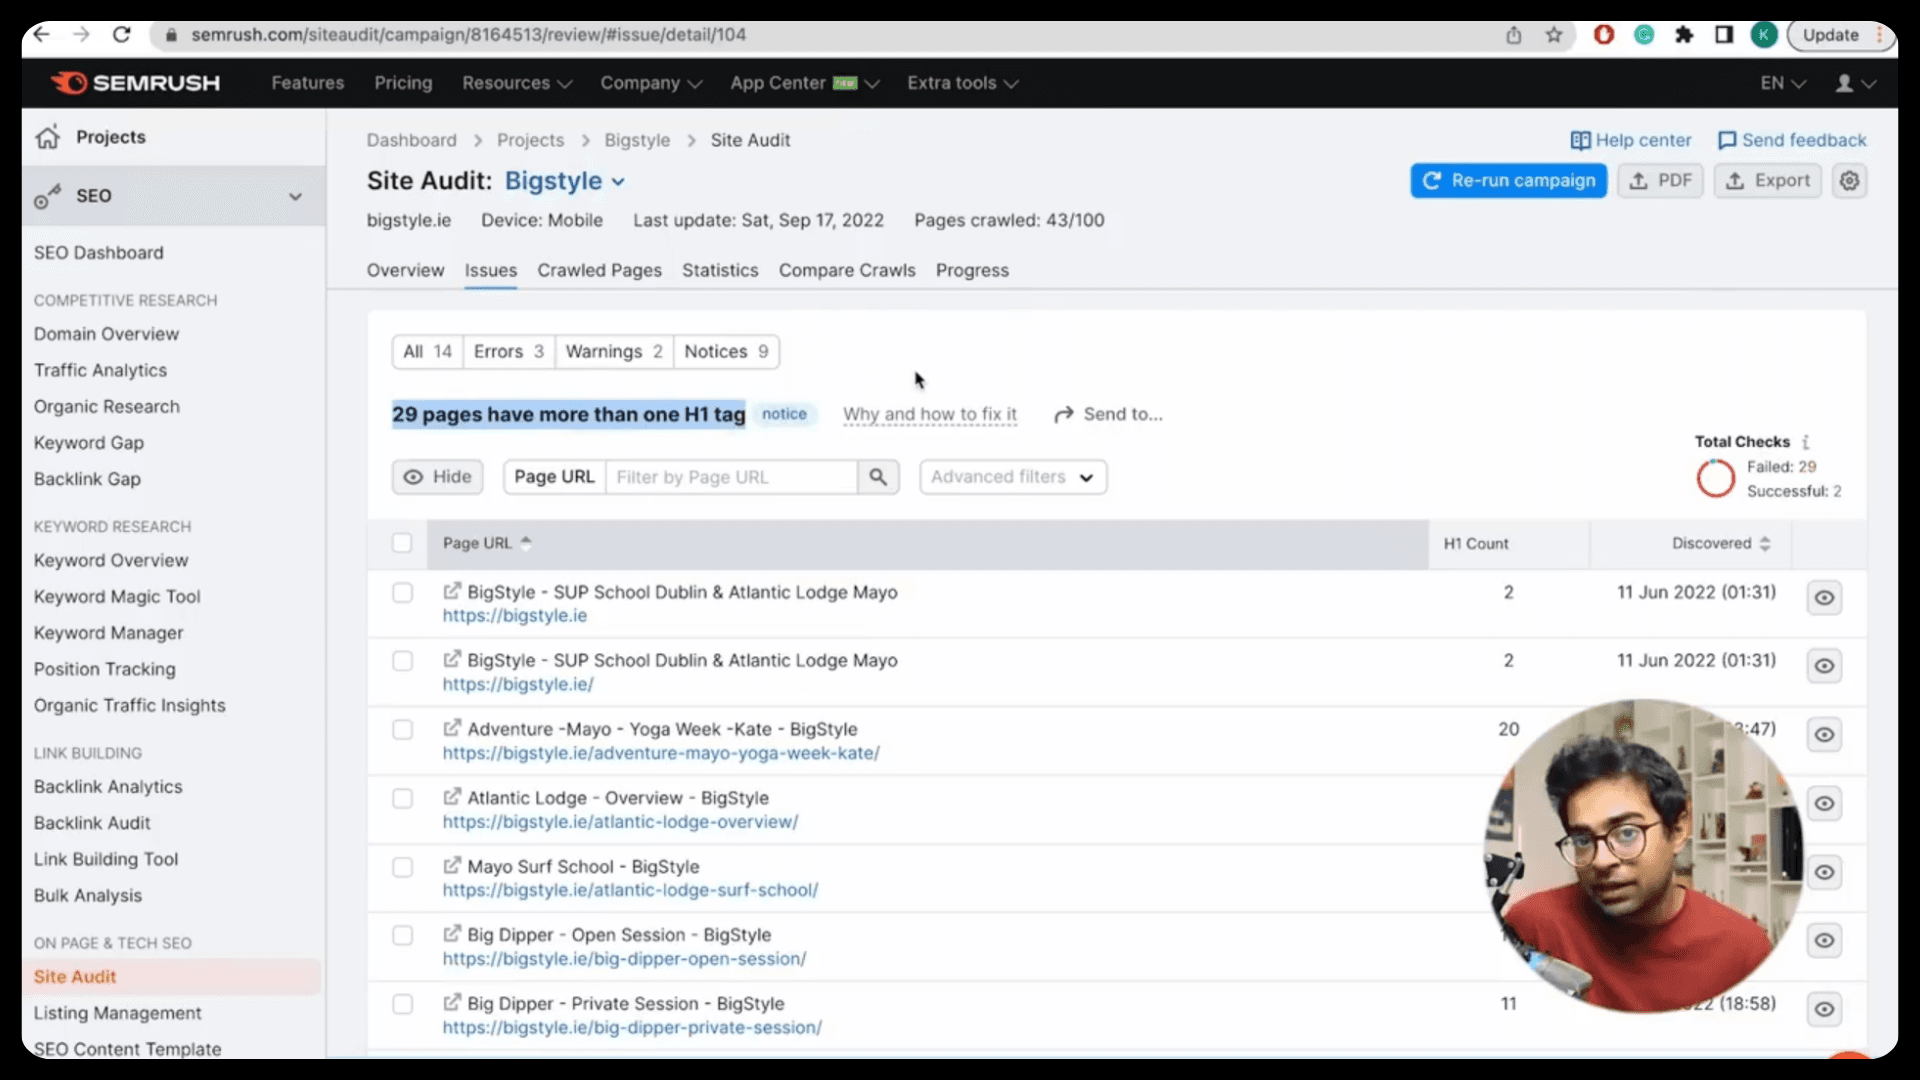Check the box for Adventure Mayo Yoga Week row
The height and width of the screenshot is (1080, 1920).
(x=402, y=730)
